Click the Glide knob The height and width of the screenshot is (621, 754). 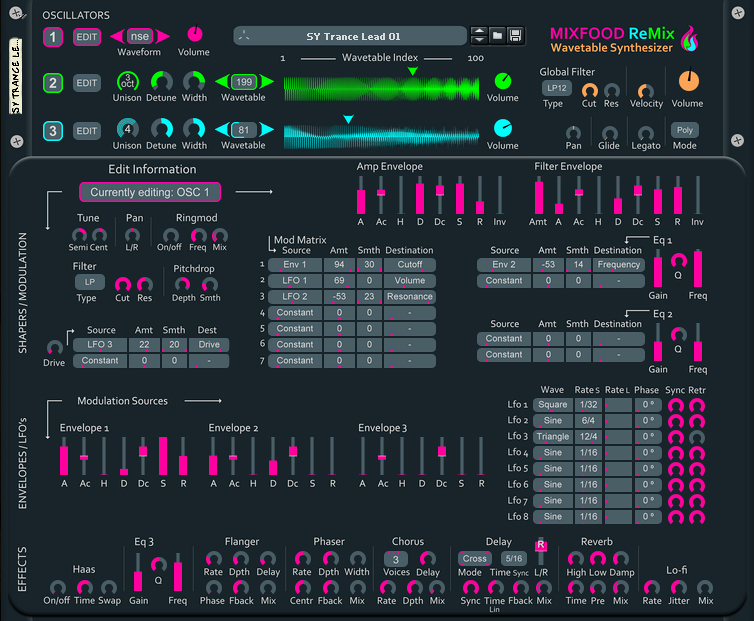click(609, 133)
